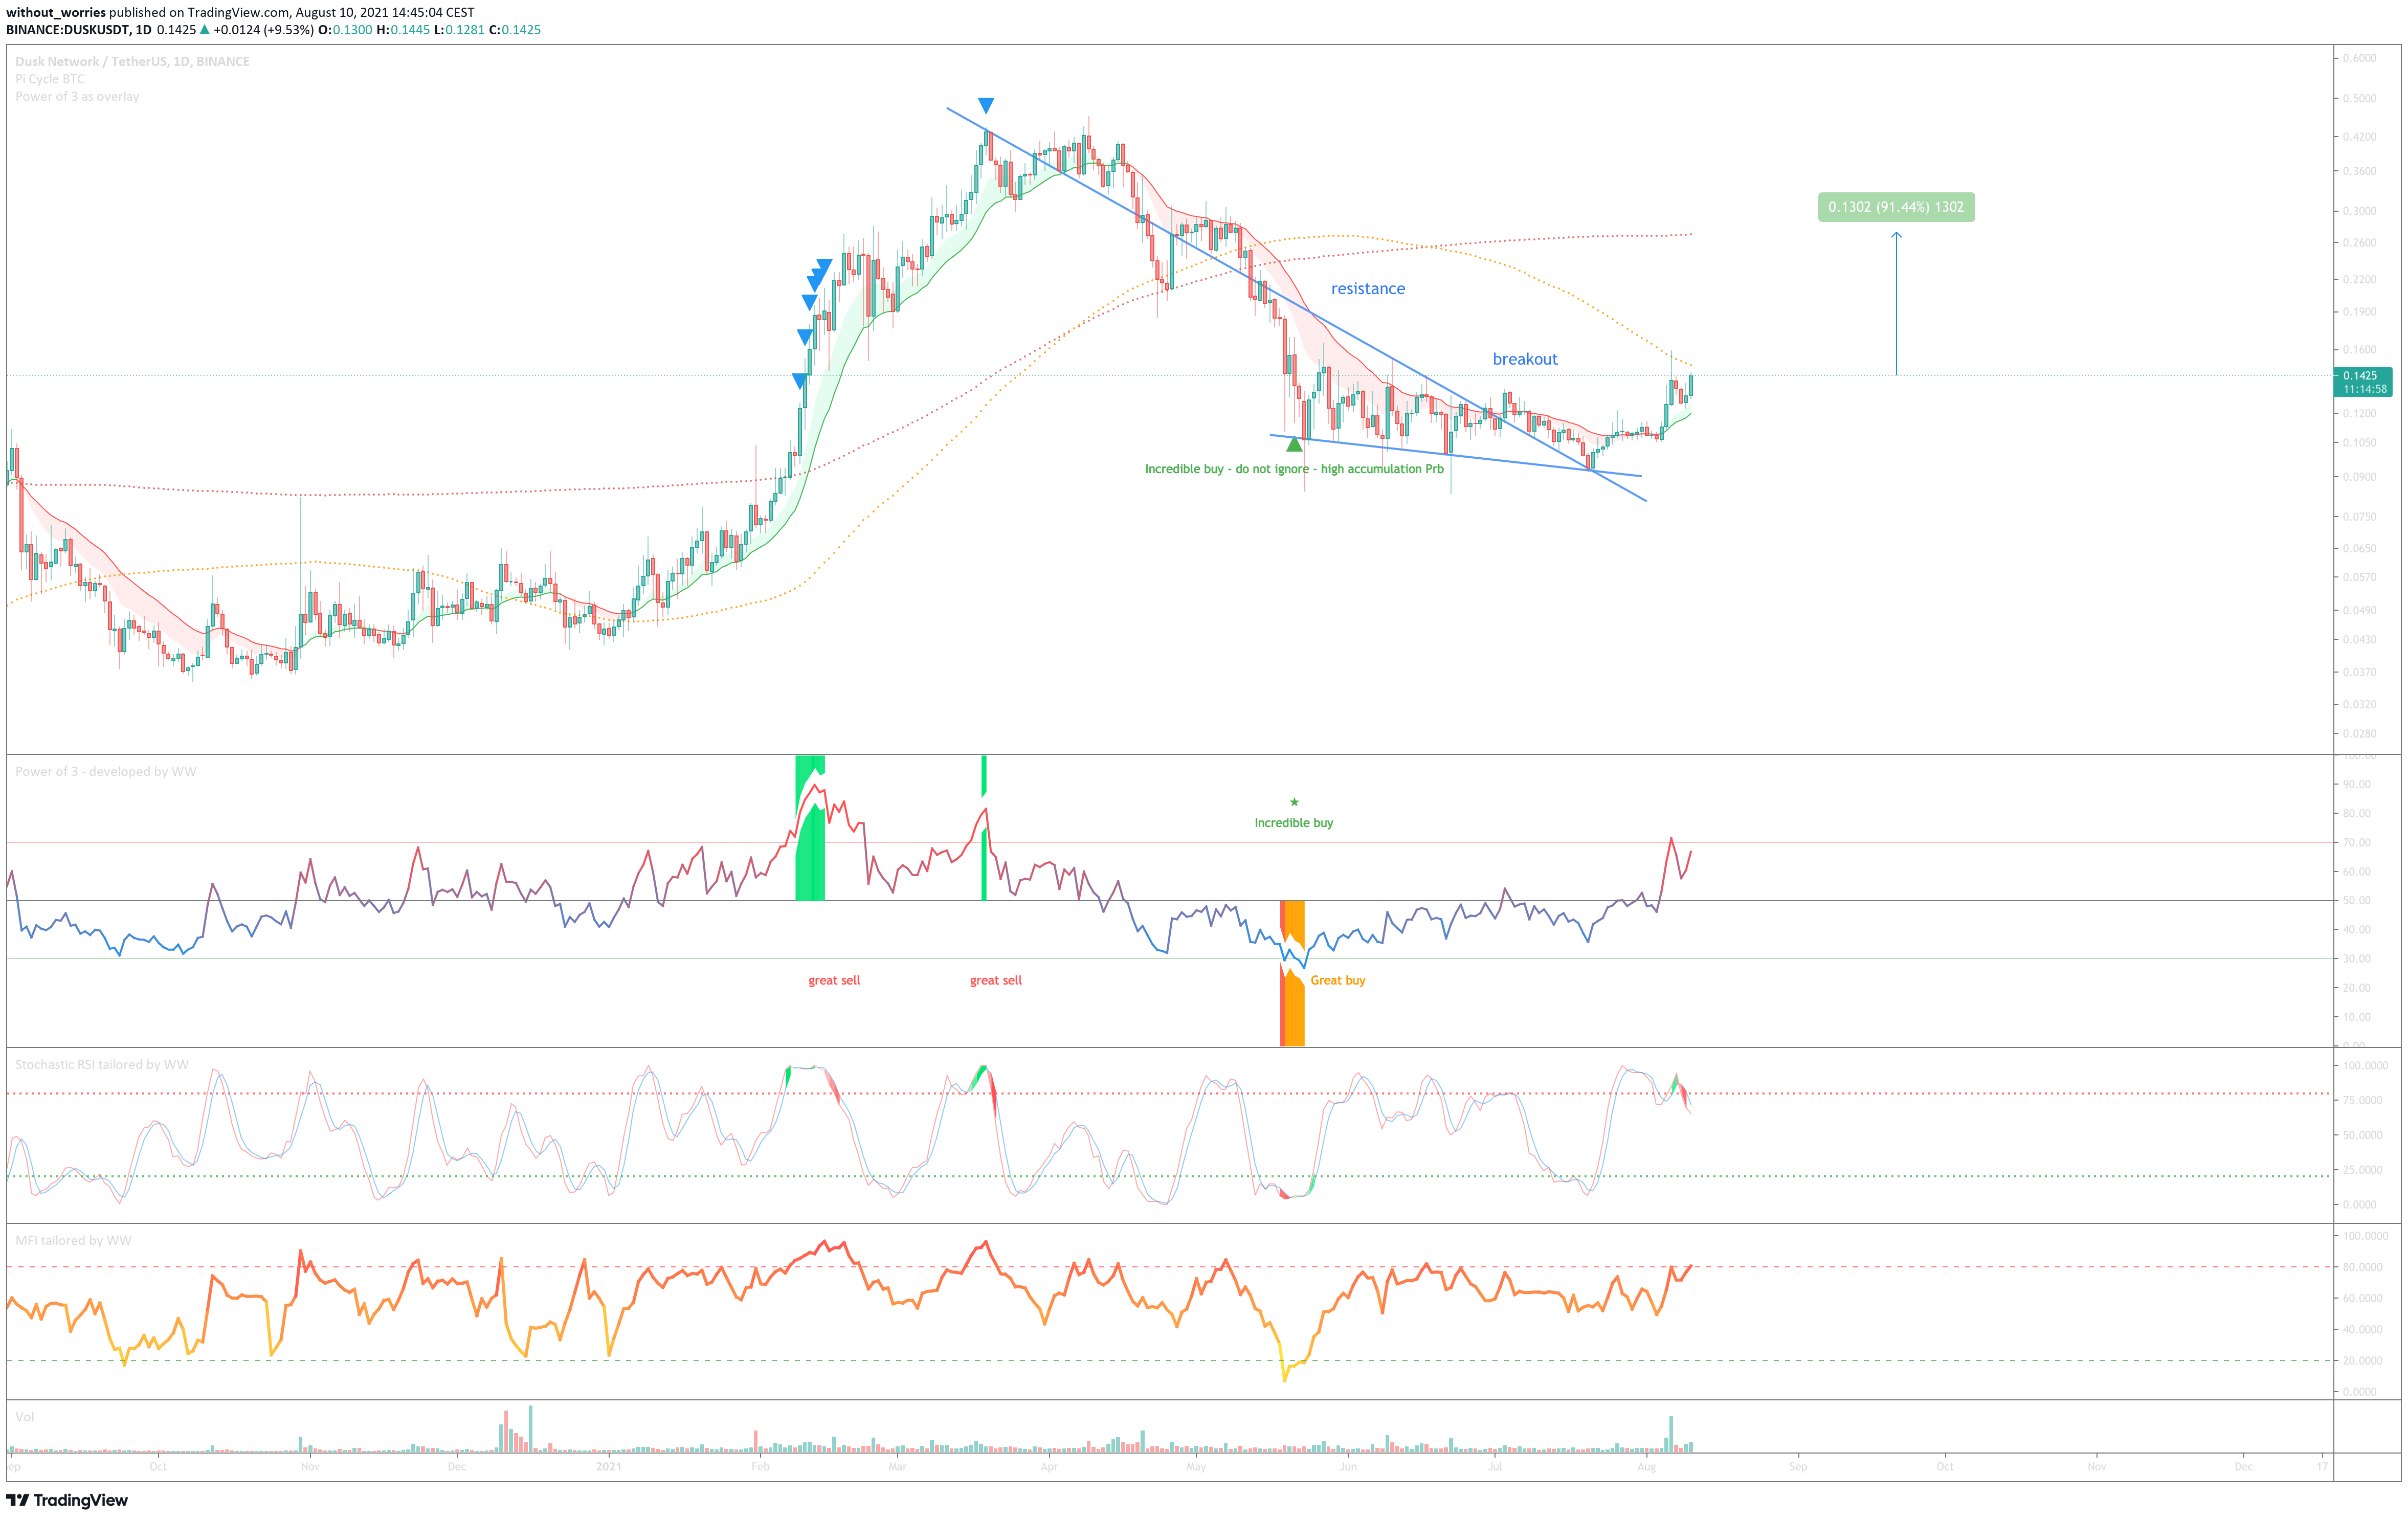Image resolution: width=2408 pixels, height=1519 pixels.
Task: Click the green up-triangle by the Incredible buy text
Action: point(1294,444)
